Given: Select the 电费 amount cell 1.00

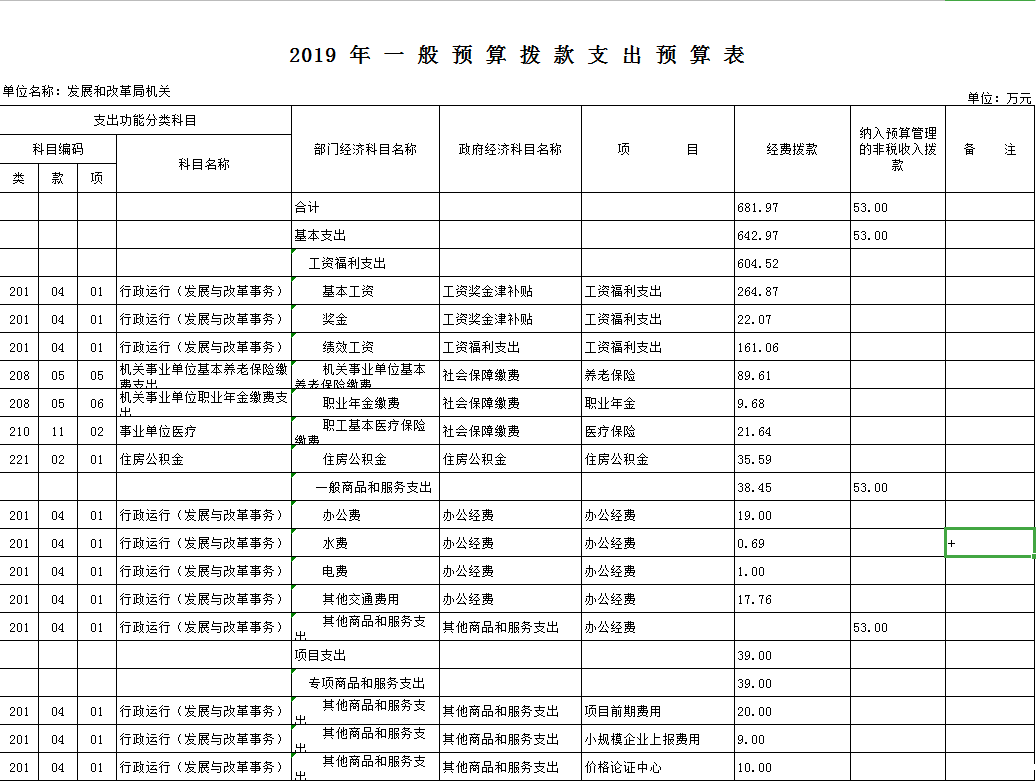Looking at the screenshot, I should coord(792,572).
